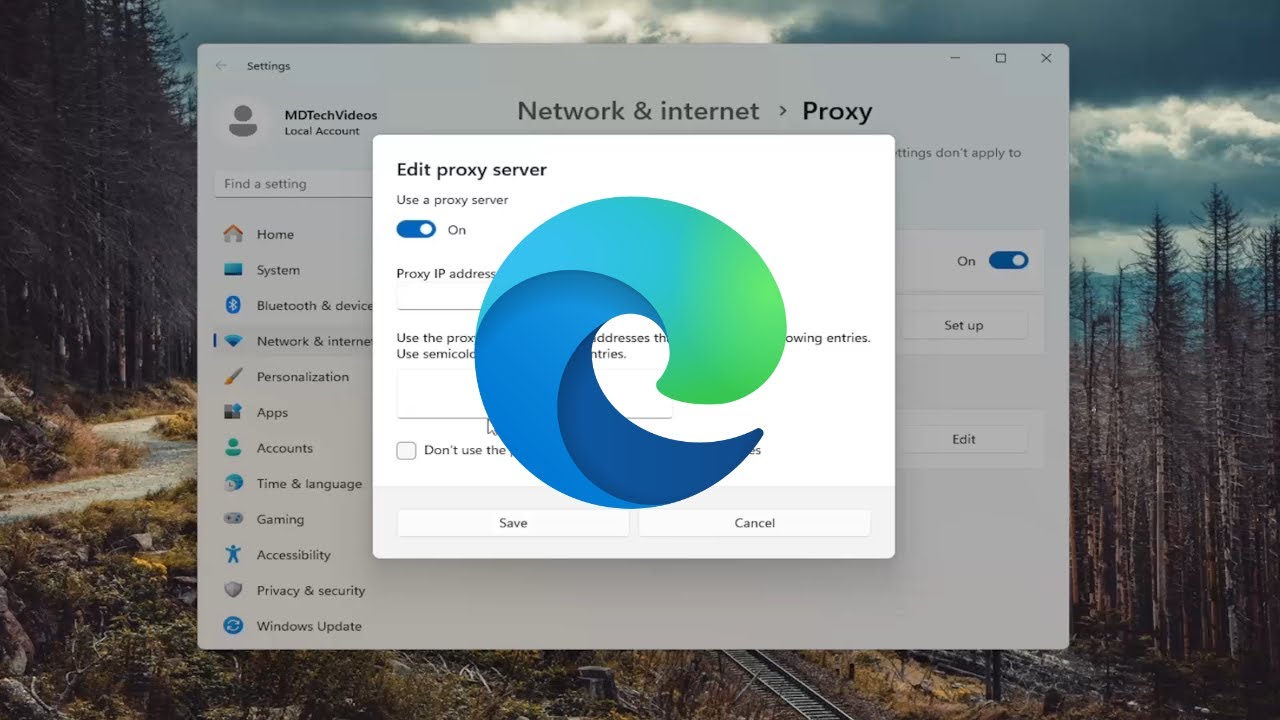
Task: Select System in the sidebar
Action: pos(278,270)
